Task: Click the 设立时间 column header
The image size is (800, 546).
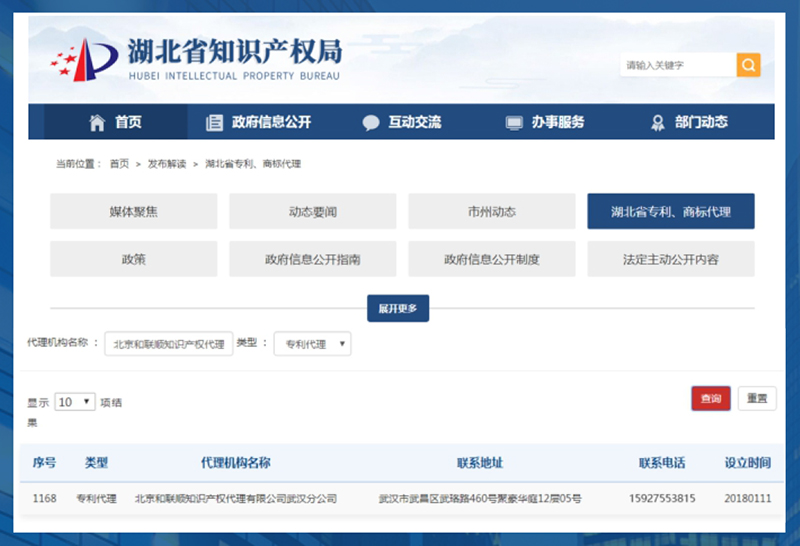Action: tap(748, 463)
